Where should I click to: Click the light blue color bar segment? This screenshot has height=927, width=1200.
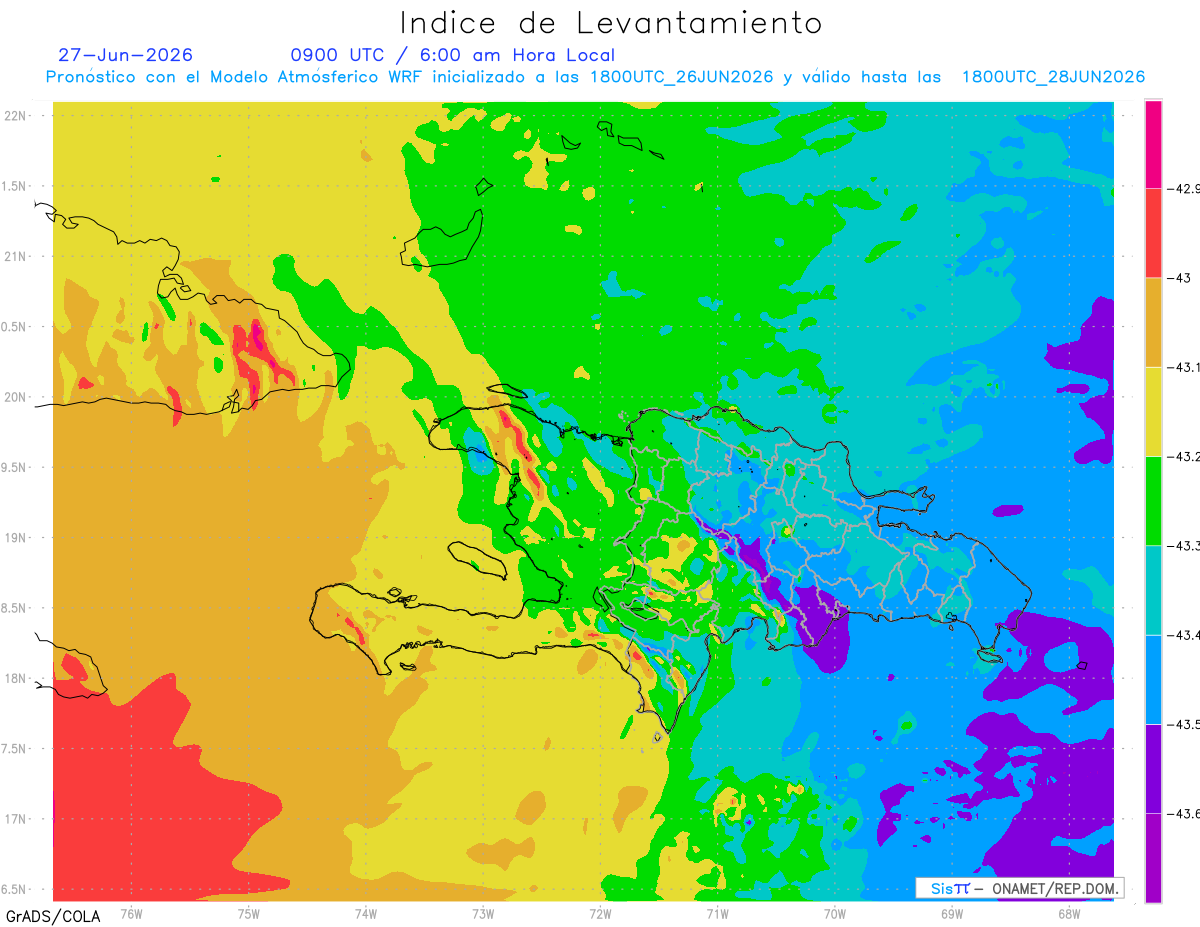[1153, 679]
